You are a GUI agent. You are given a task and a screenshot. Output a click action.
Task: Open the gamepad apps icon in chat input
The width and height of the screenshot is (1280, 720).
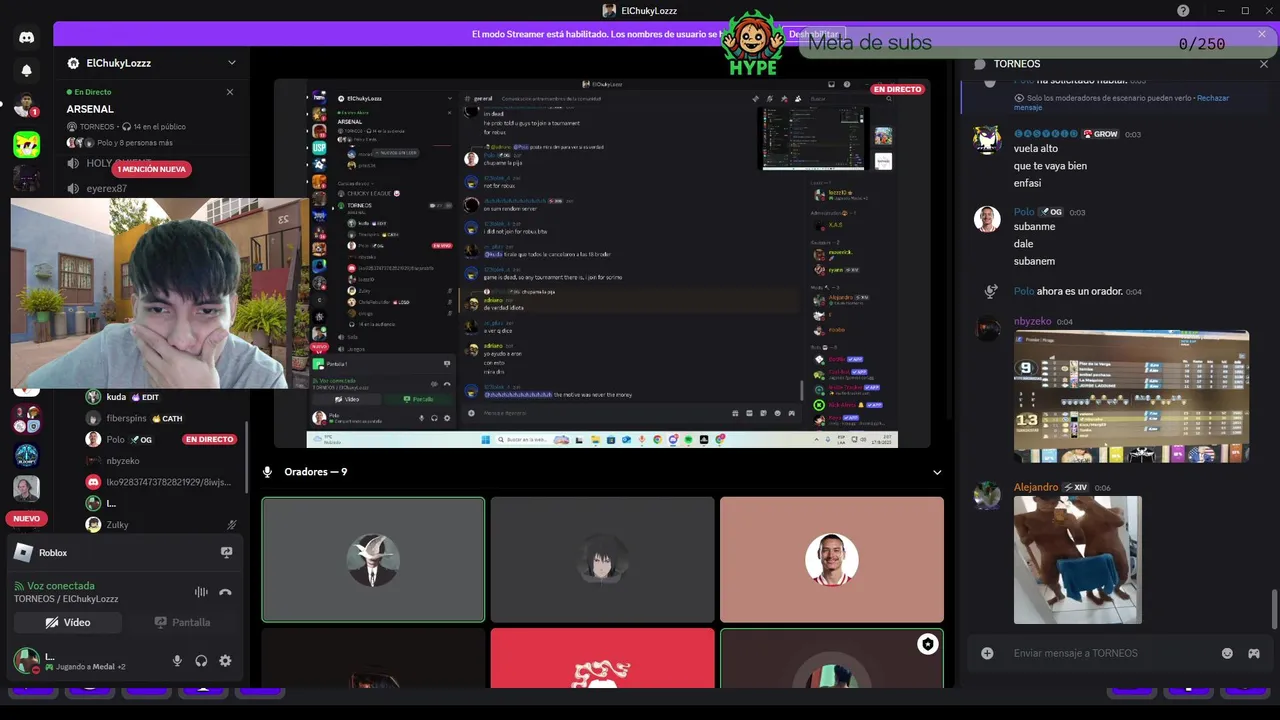tap(1253, 653)
